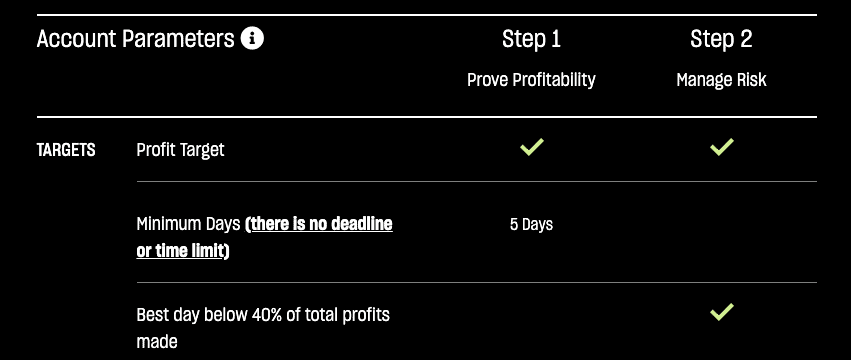Click the word 'made' in the best day rule

click(x=157, y=342)
